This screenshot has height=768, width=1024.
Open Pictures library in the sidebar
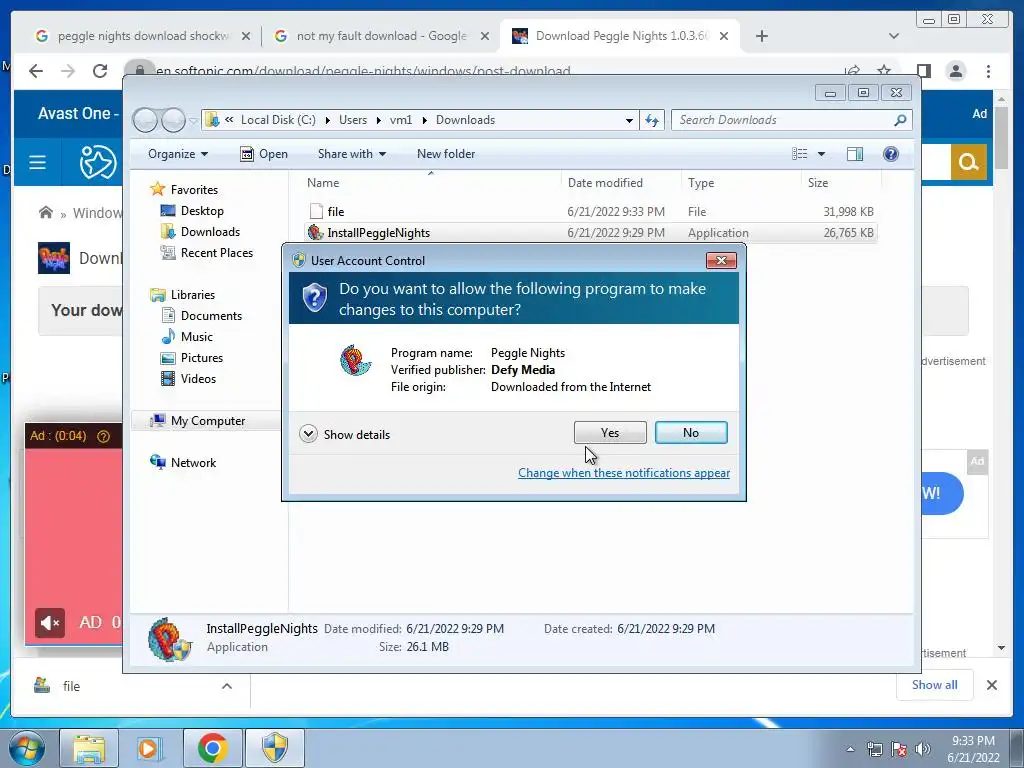click(202, 358)
